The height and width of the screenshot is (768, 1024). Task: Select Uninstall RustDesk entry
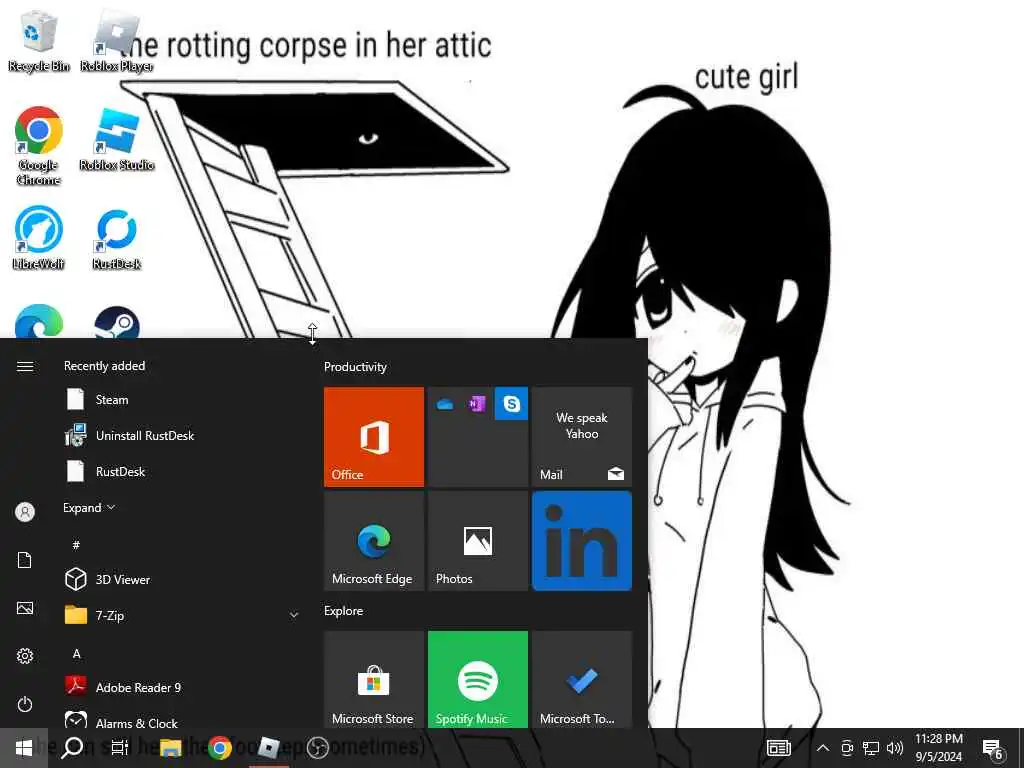pos(183,435)
